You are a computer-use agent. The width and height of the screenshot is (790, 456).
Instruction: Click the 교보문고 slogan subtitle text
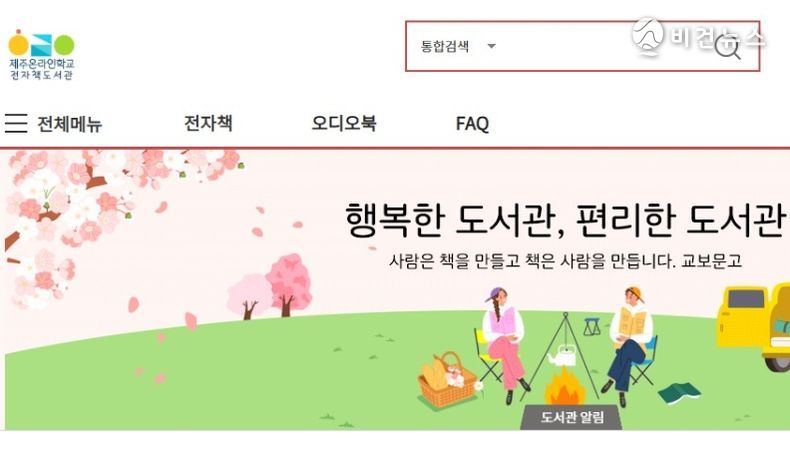click(565, 261)
